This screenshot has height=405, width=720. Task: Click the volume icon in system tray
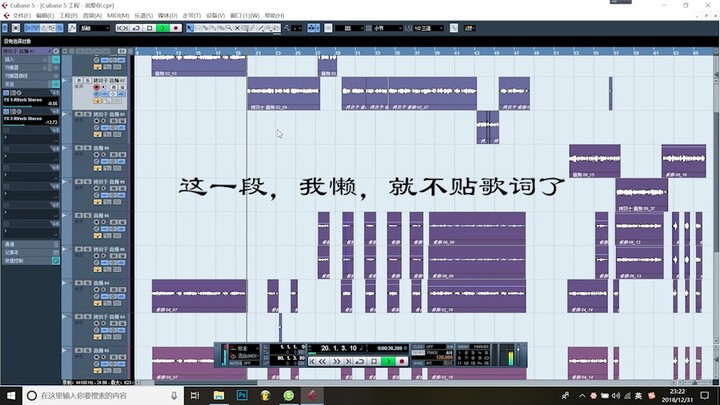(616, 395)
